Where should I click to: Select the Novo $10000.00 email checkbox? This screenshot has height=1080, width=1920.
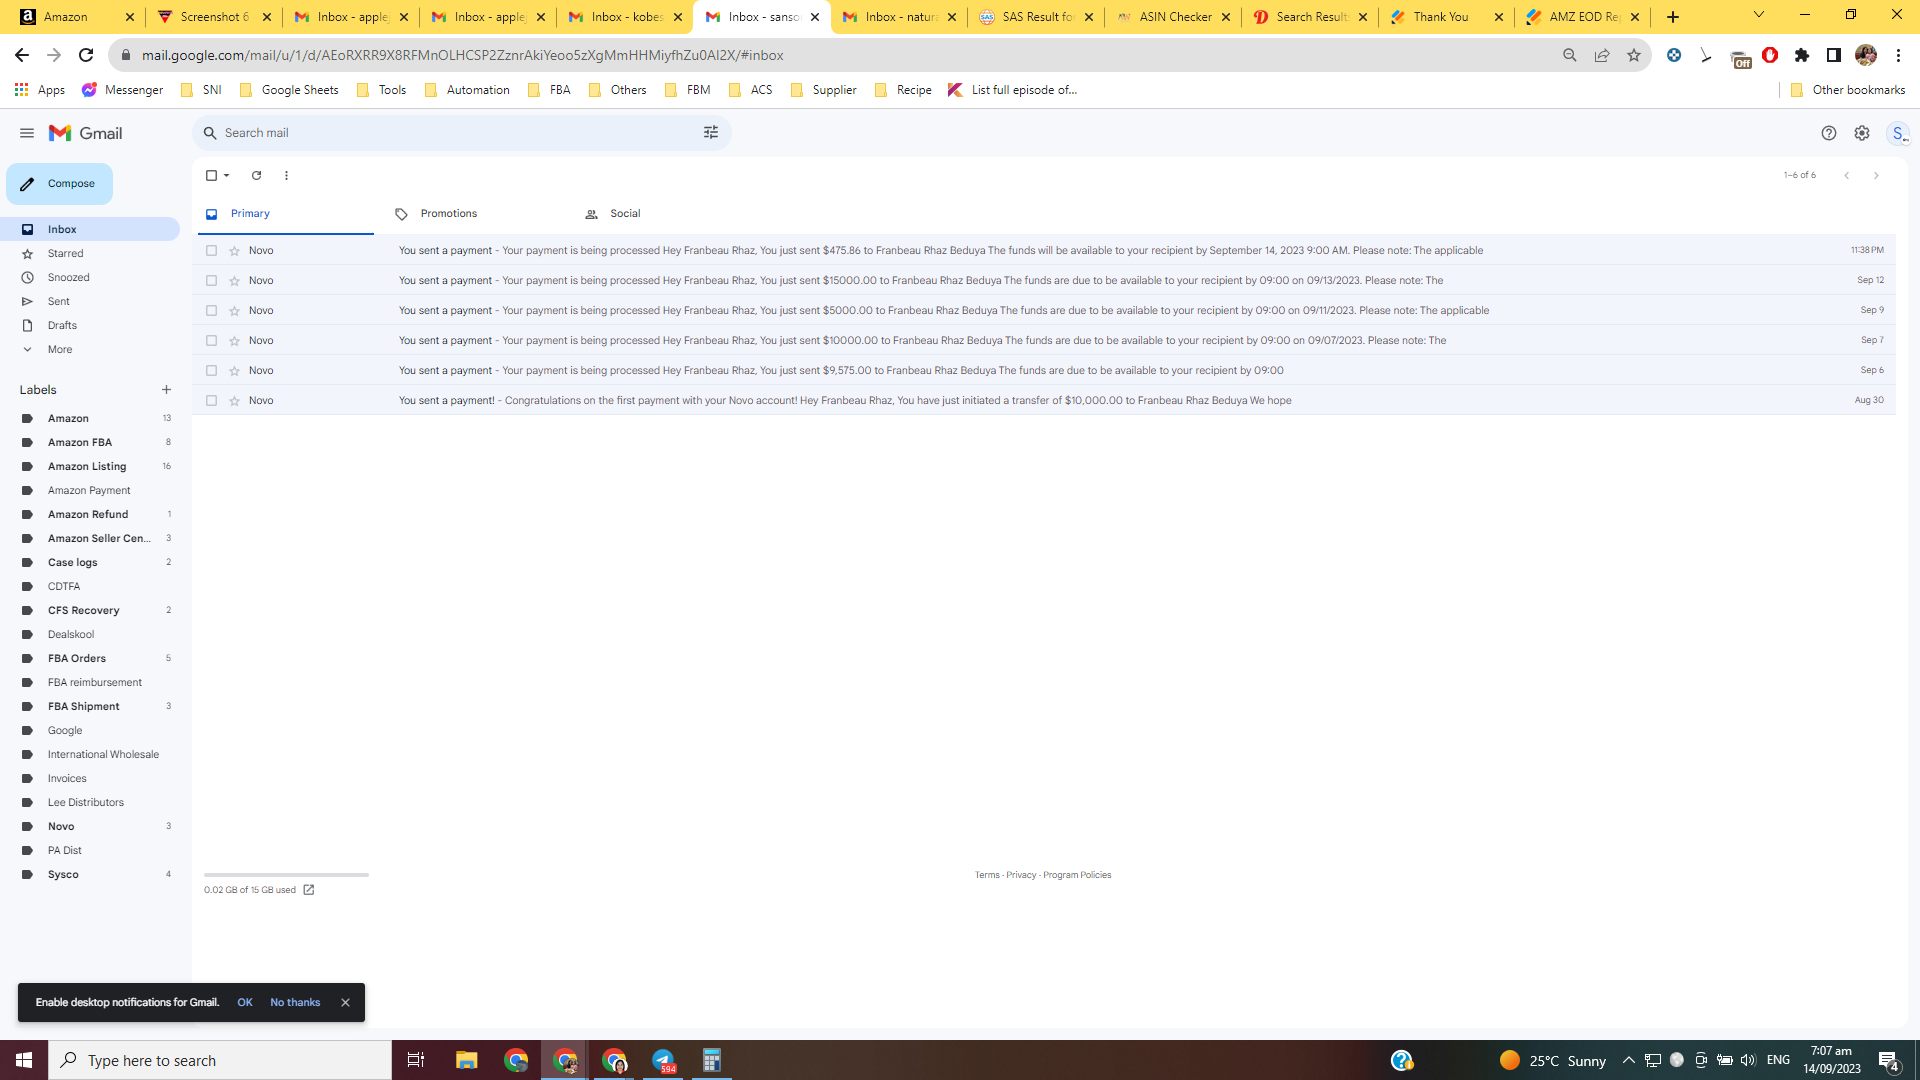coord(211,341)
